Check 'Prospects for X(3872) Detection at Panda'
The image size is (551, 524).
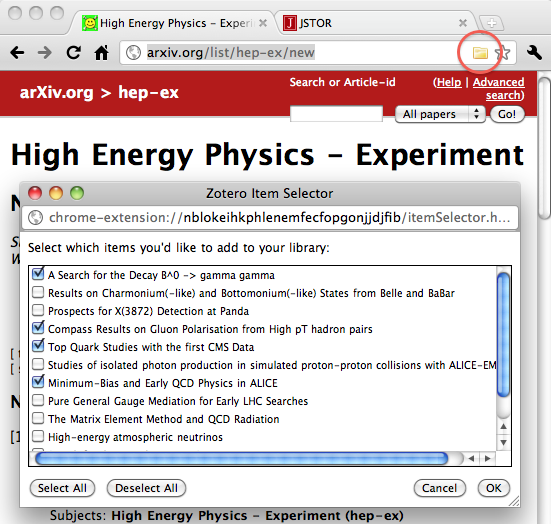38,311
